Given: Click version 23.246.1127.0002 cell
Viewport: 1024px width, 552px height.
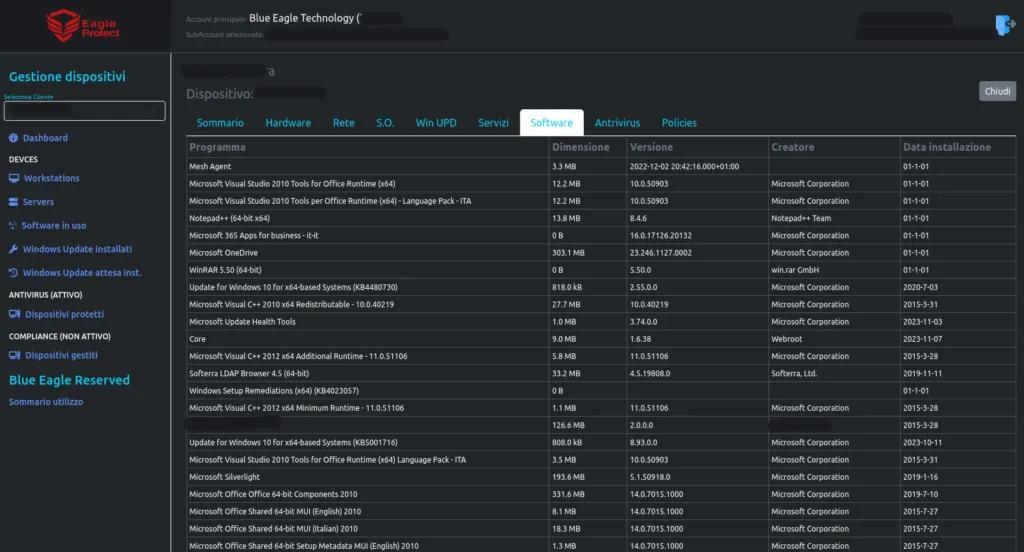Looking at the screenshot, I should click(697, 253).
